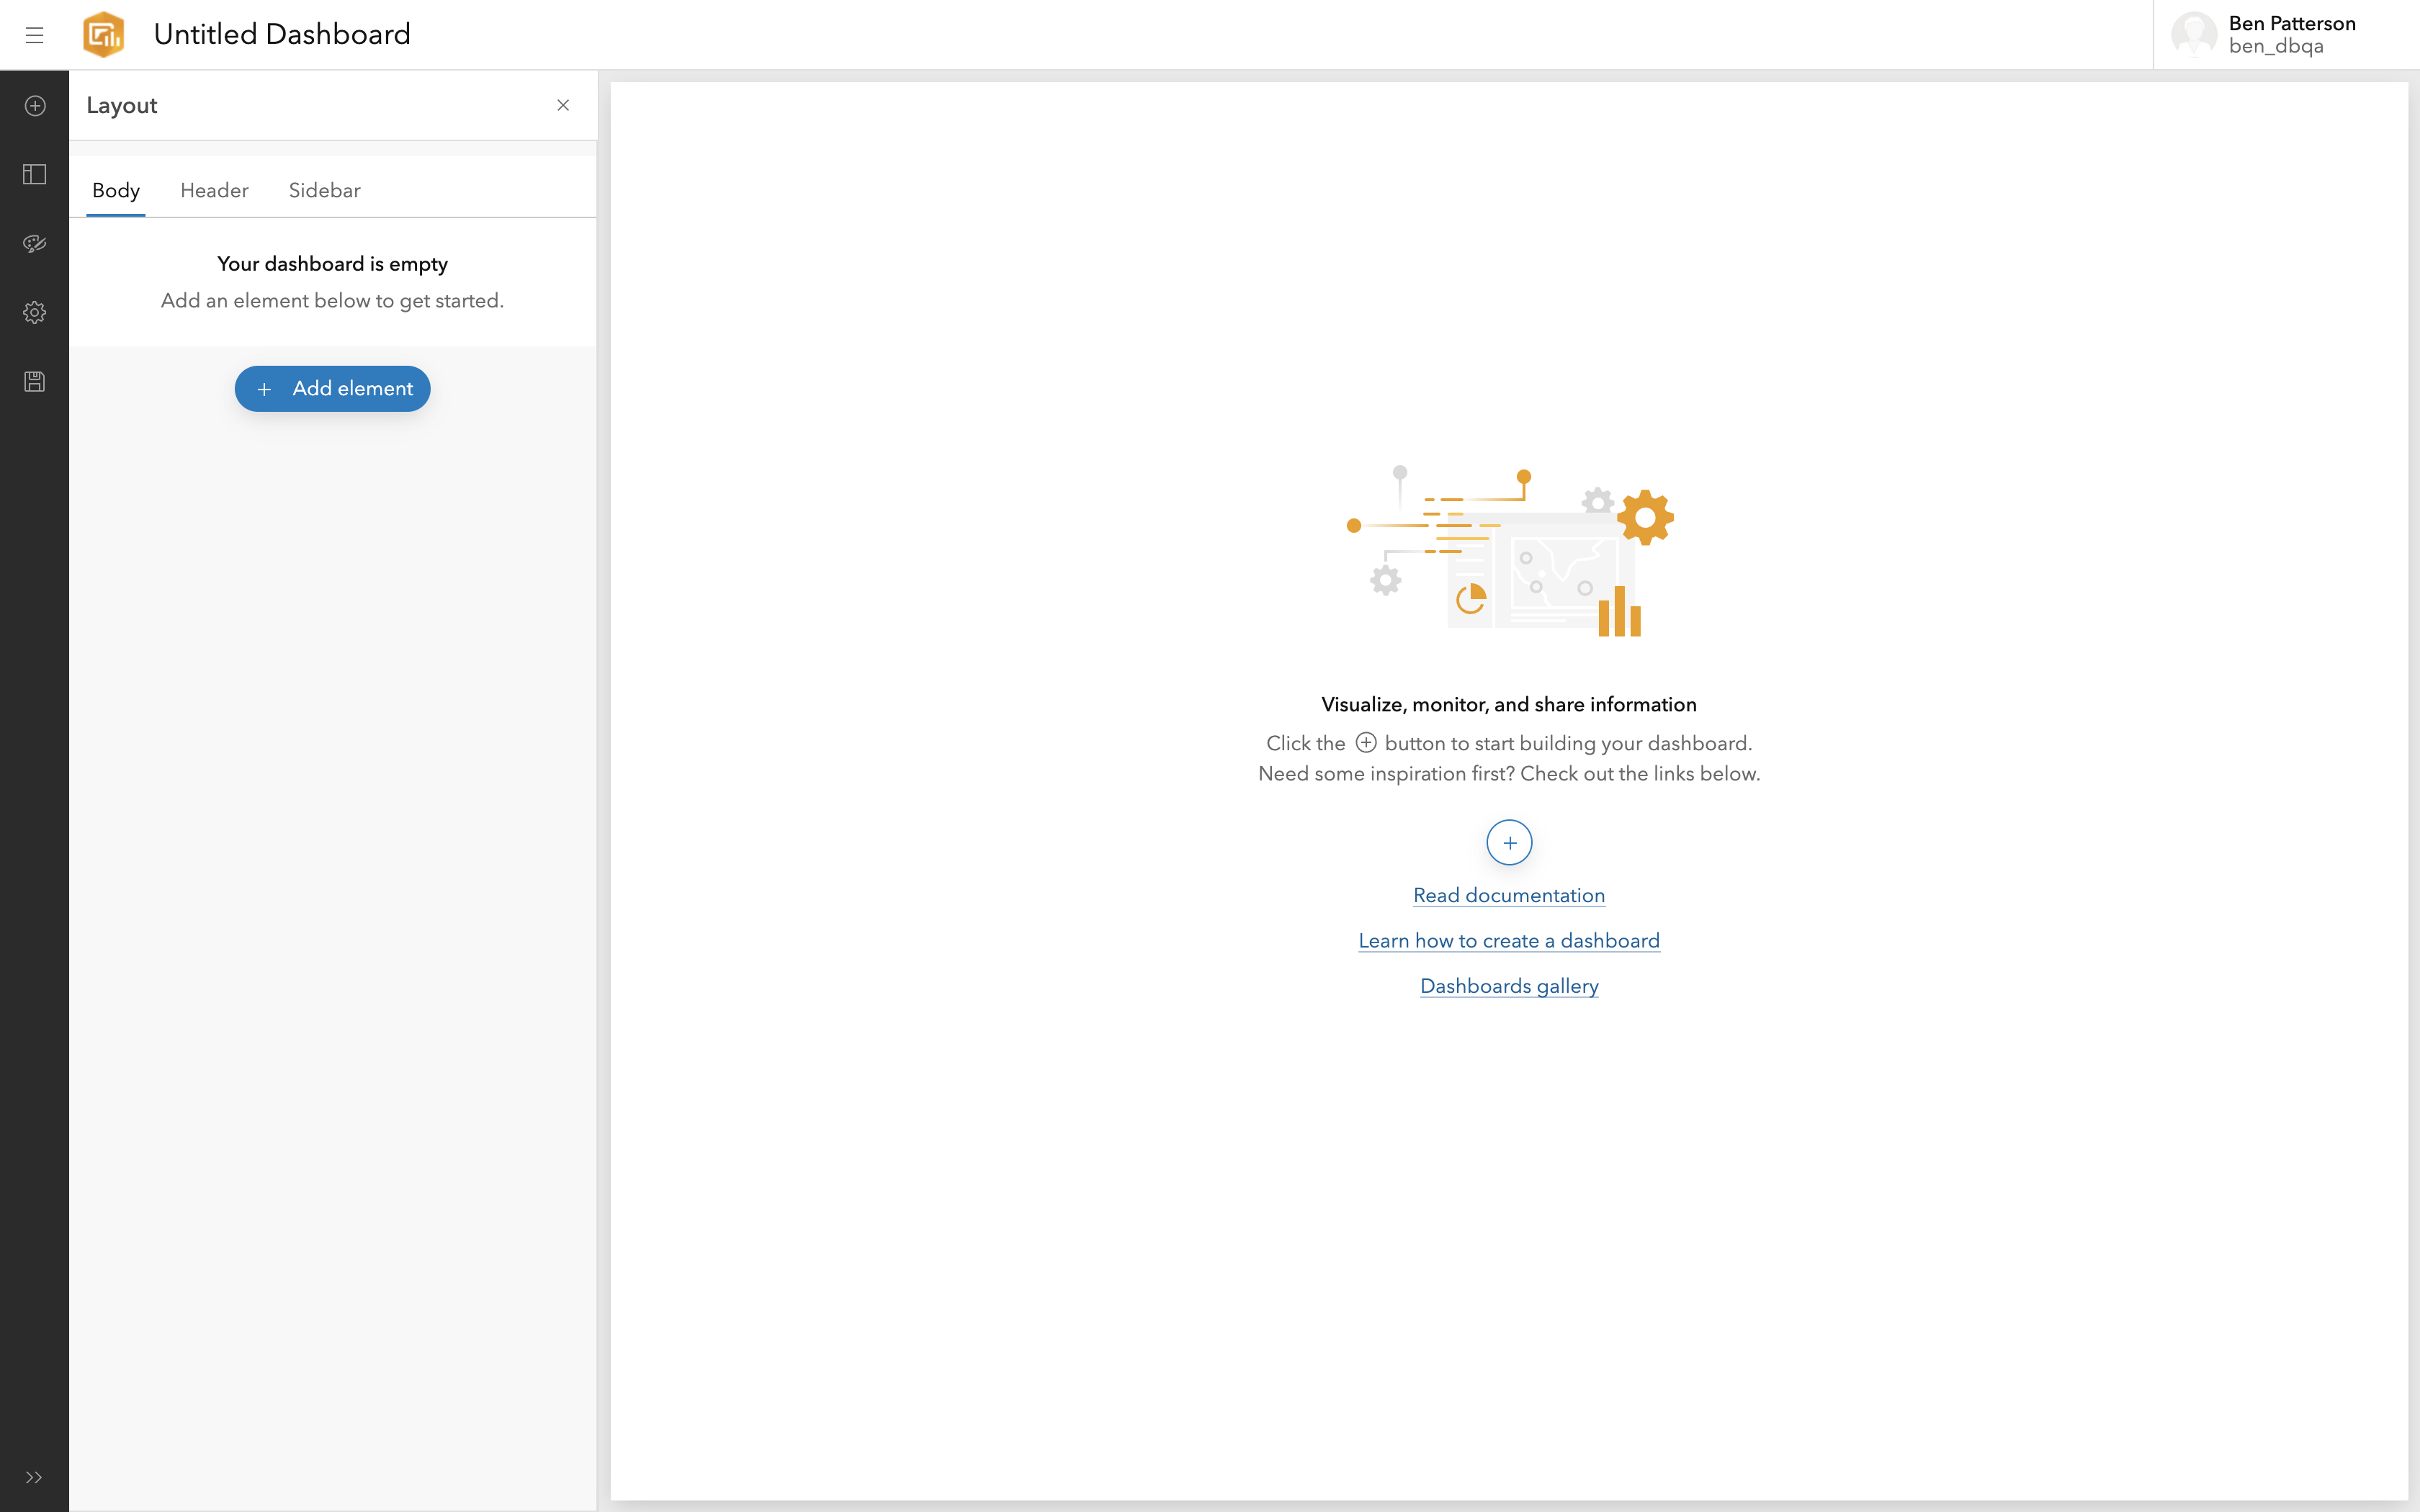
Task: Expand the sidebar with double chevron
Action: click(x=34, y=1477)
